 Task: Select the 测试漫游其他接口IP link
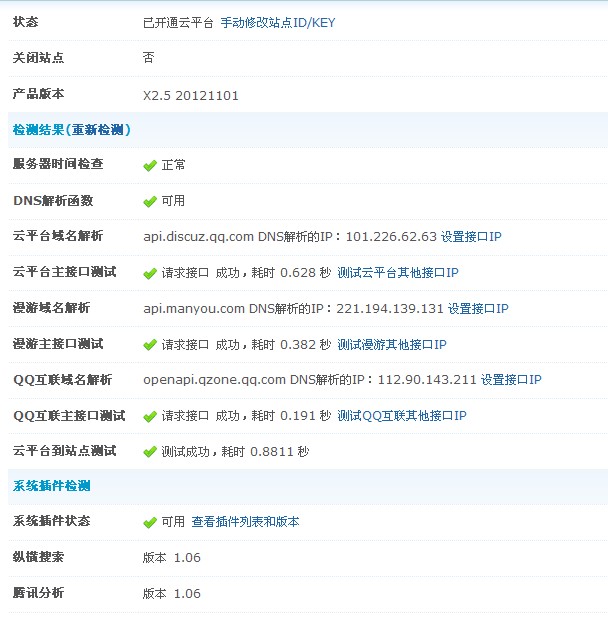click(x=392, y=345)
